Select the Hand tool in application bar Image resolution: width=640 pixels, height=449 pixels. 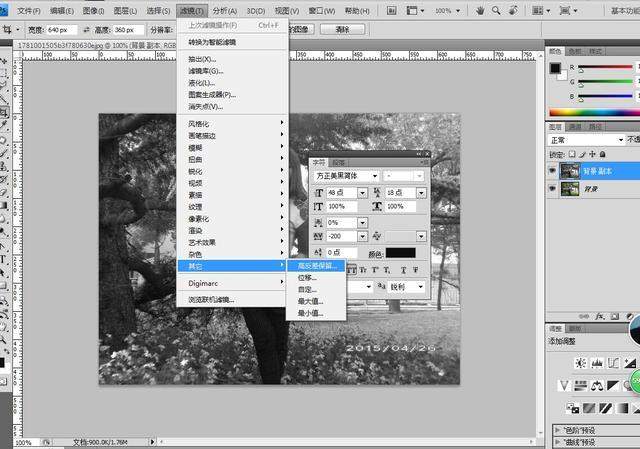coord(480,11)
